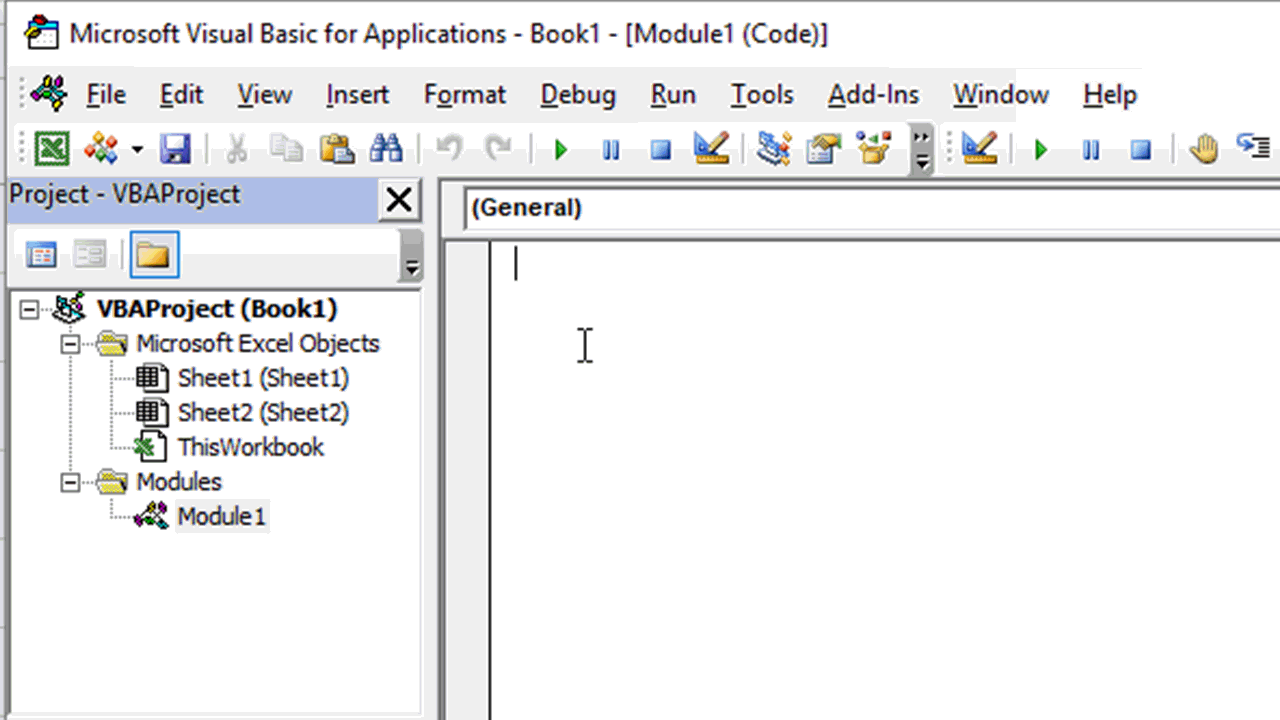The height and width of the screenshot is (720, 1280).
Task: Run the macro with the green Run icon
Action: pyautogui.click(x=560, y=148)
